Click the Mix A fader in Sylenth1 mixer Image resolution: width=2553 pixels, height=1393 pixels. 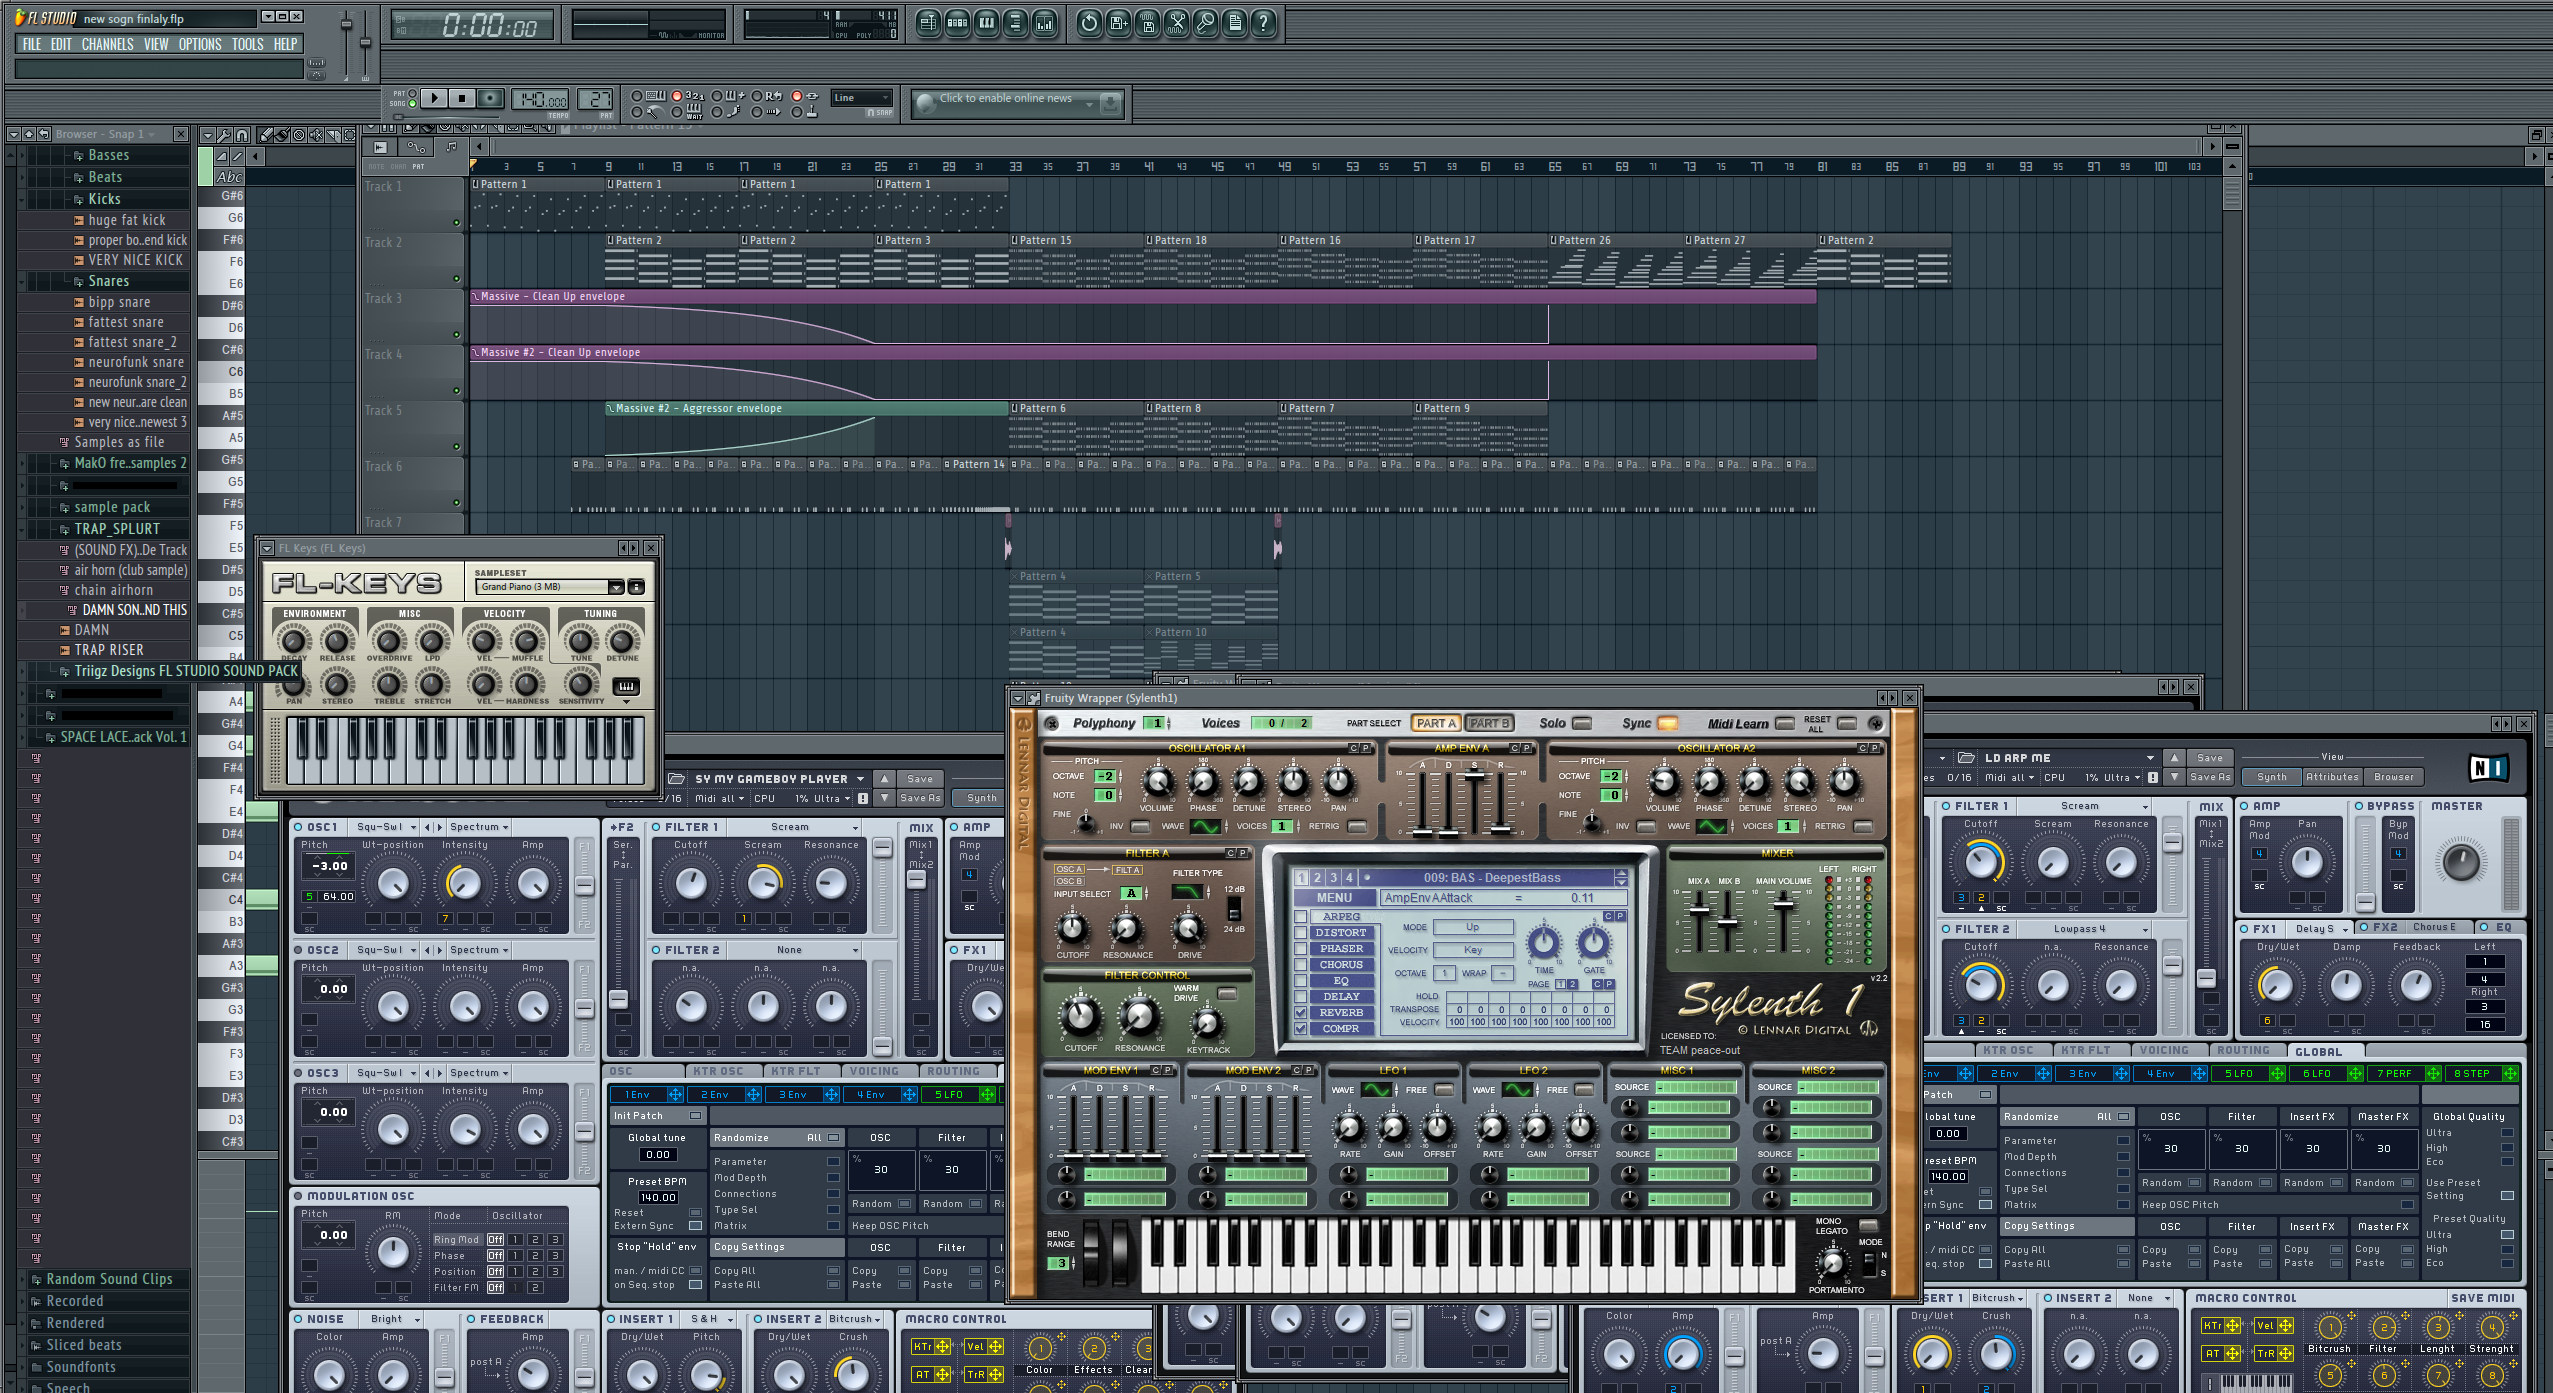(x=1699, y=910)
